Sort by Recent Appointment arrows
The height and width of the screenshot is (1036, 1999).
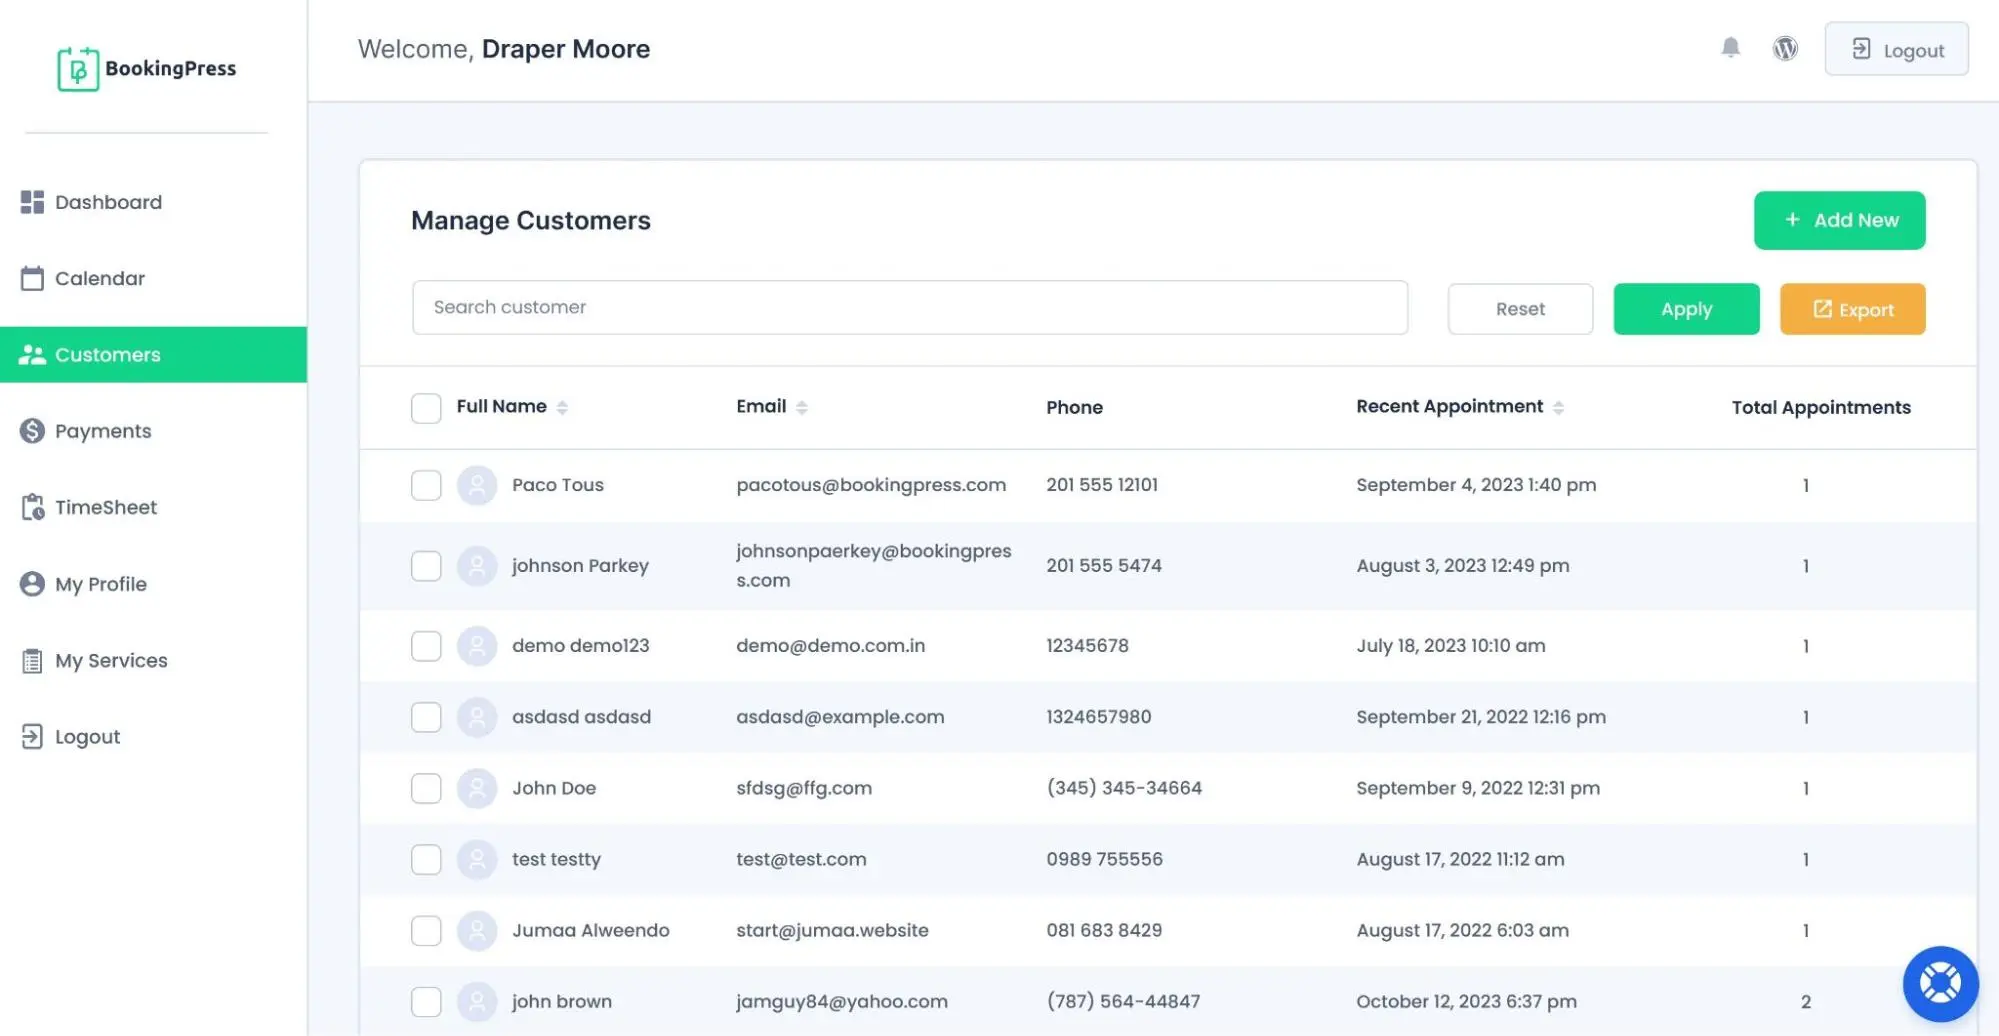point(1558,407)
